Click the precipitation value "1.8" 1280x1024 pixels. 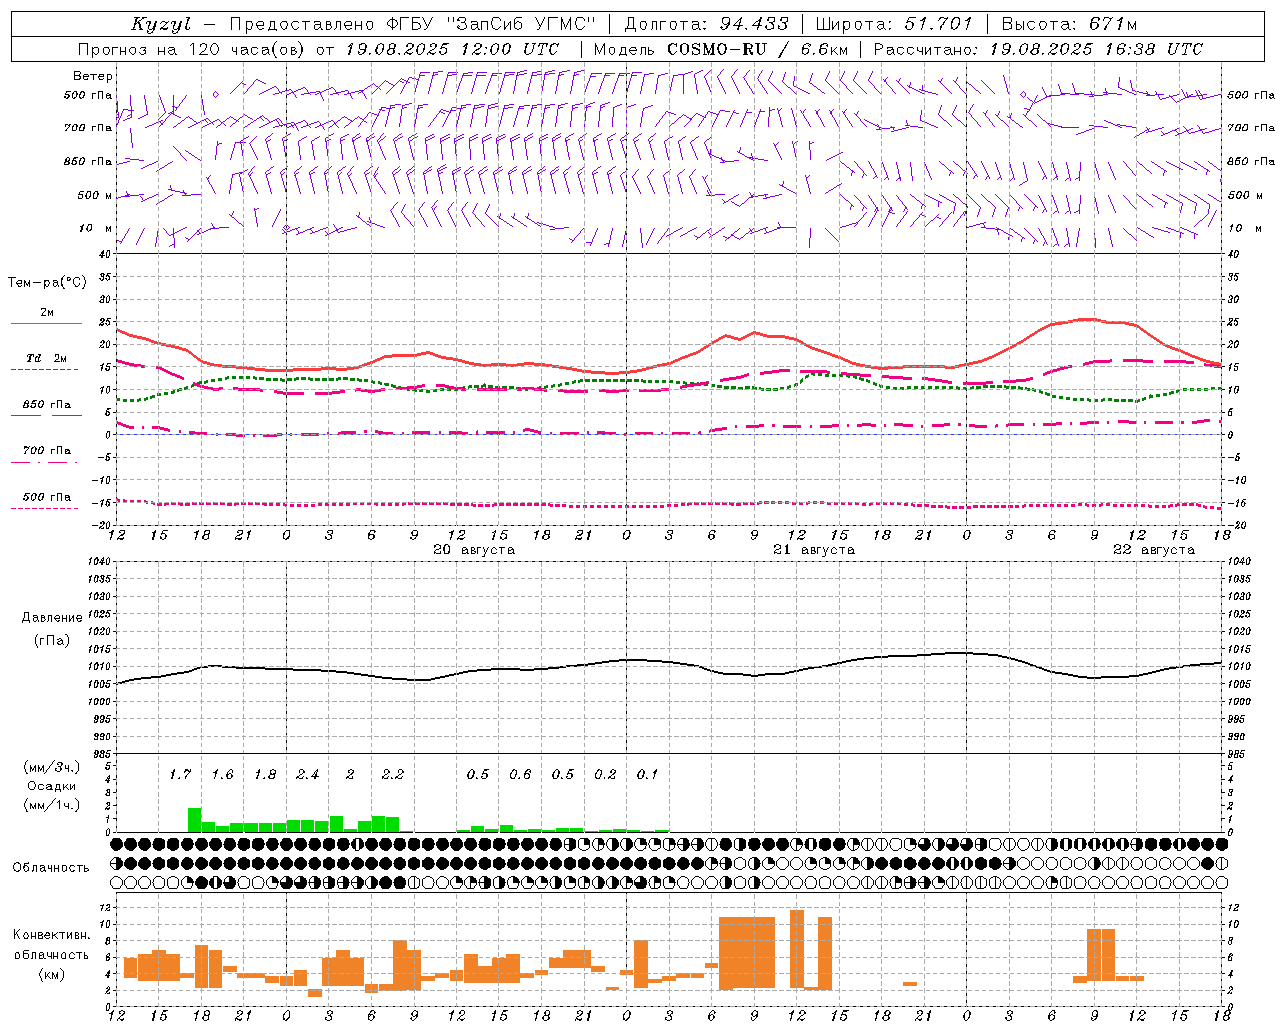coord(265,774)
